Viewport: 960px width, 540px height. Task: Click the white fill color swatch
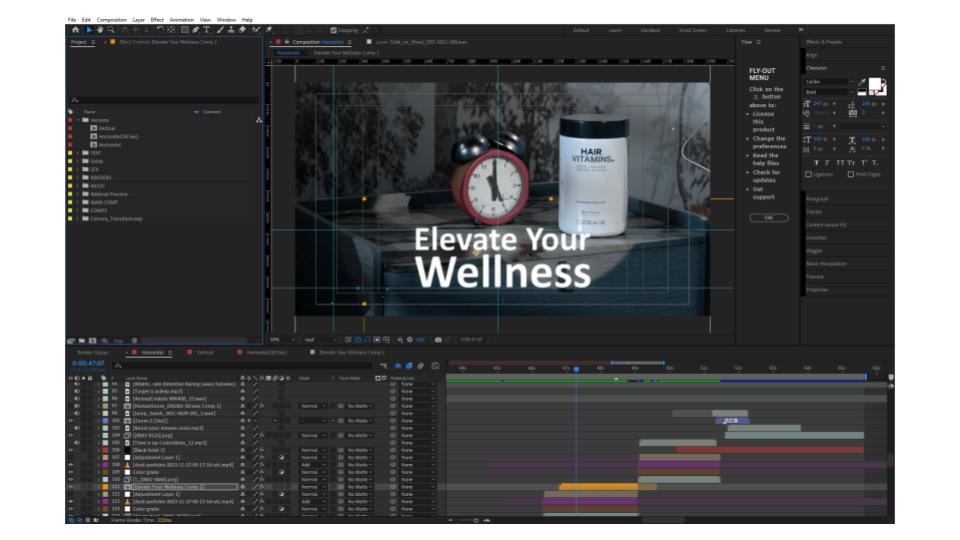pyautogui.click(x=874, y=84)
